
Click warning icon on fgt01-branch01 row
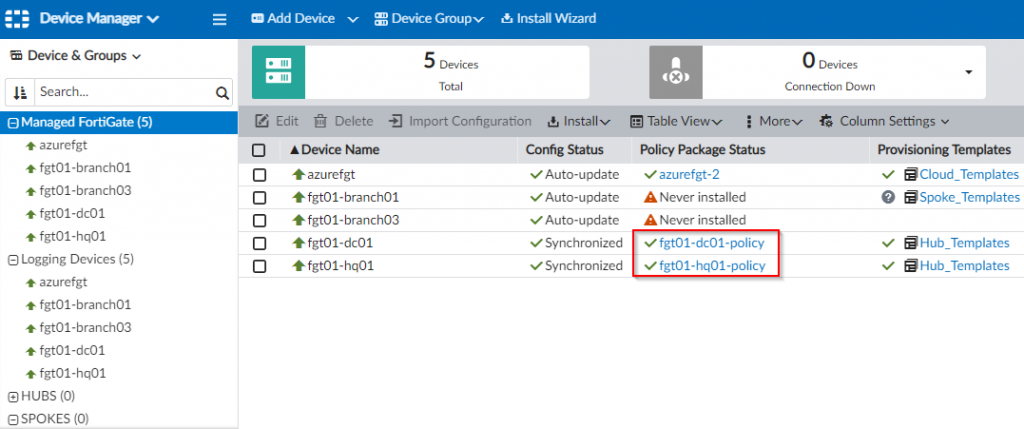pyautogui.click(x=650, y=197)
